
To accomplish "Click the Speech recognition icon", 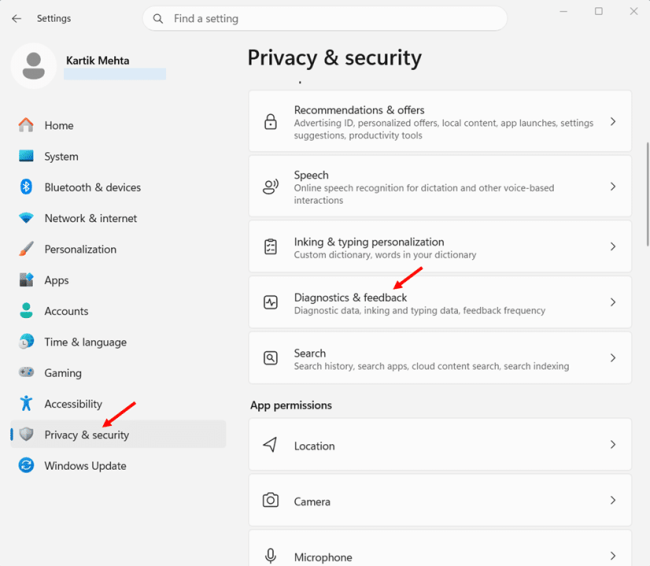I will pos(271,187).
